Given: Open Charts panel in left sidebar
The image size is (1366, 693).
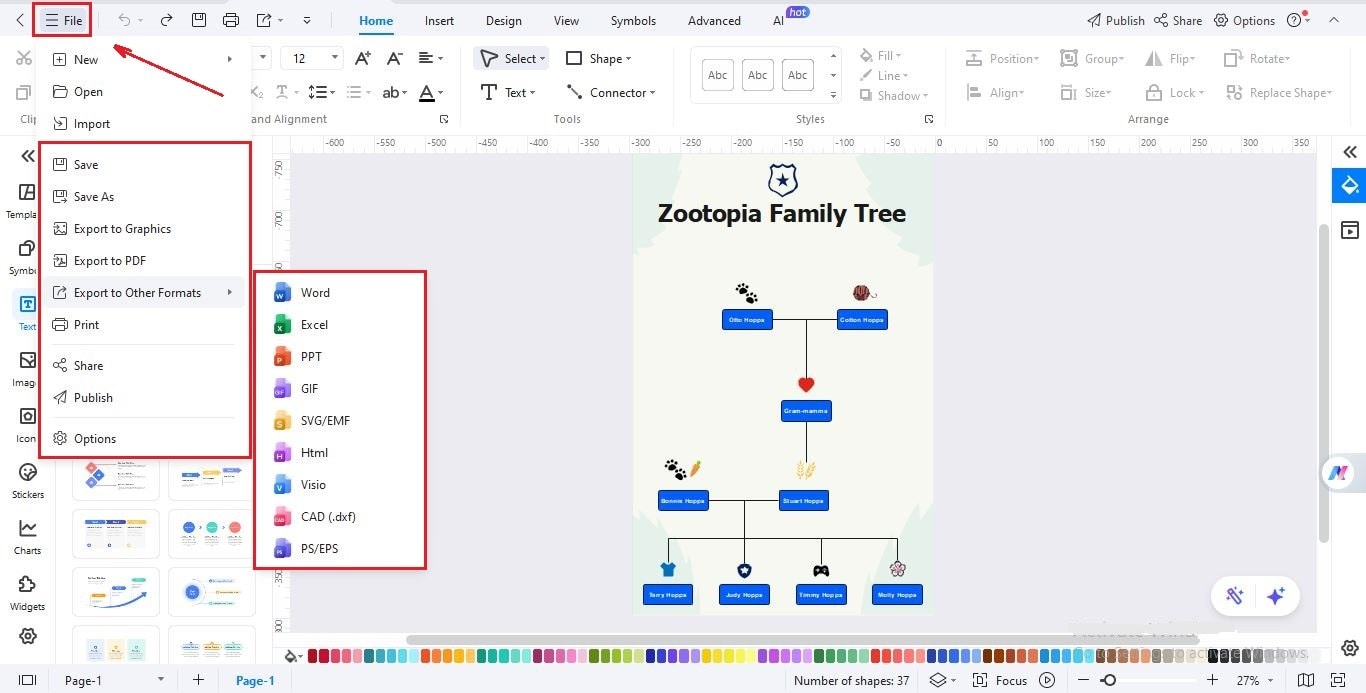Looking at the screenshot, I should (x=28, y=536).
